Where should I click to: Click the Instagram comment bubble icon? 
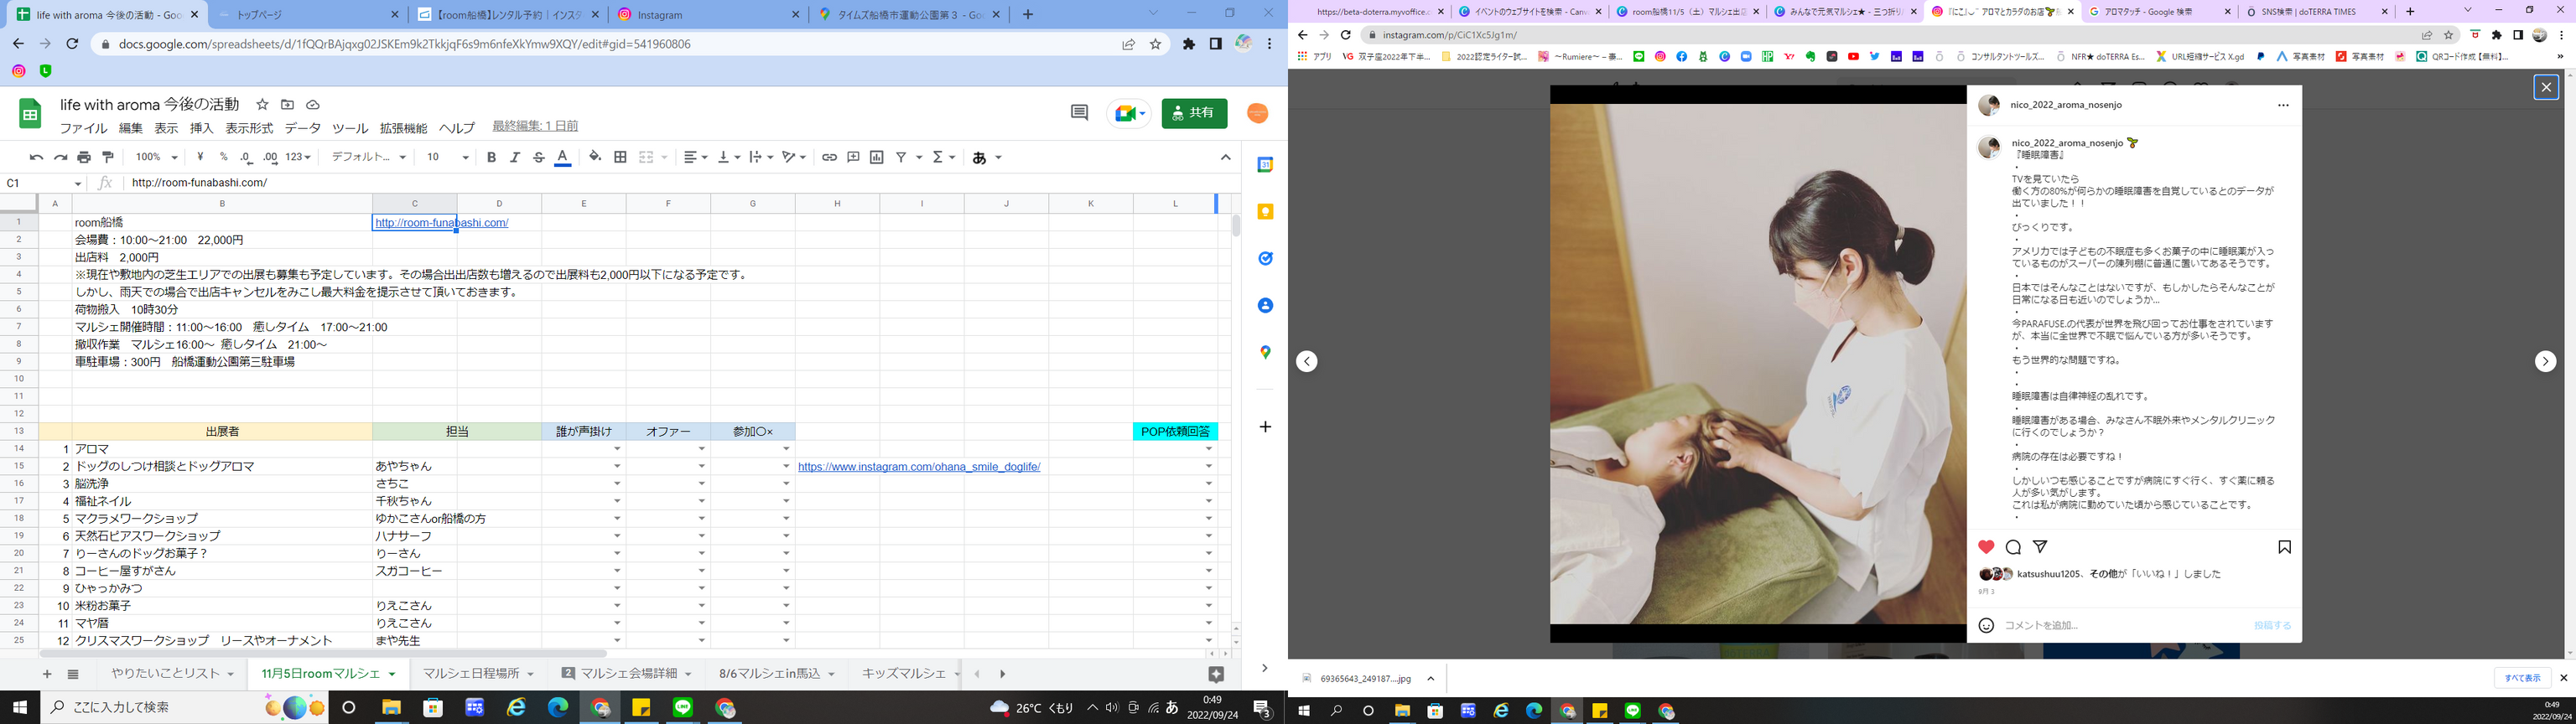coord(2013,547)
